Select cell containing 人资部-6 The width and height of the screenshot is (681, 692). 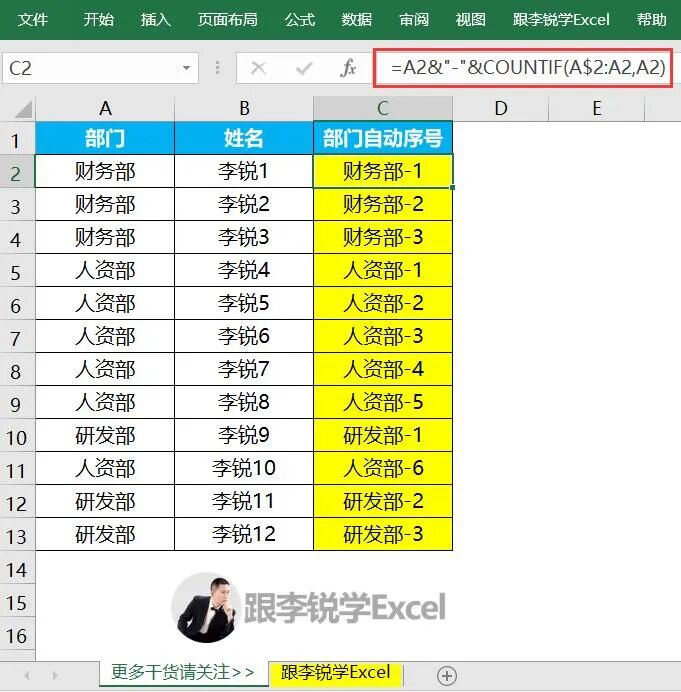383,468
